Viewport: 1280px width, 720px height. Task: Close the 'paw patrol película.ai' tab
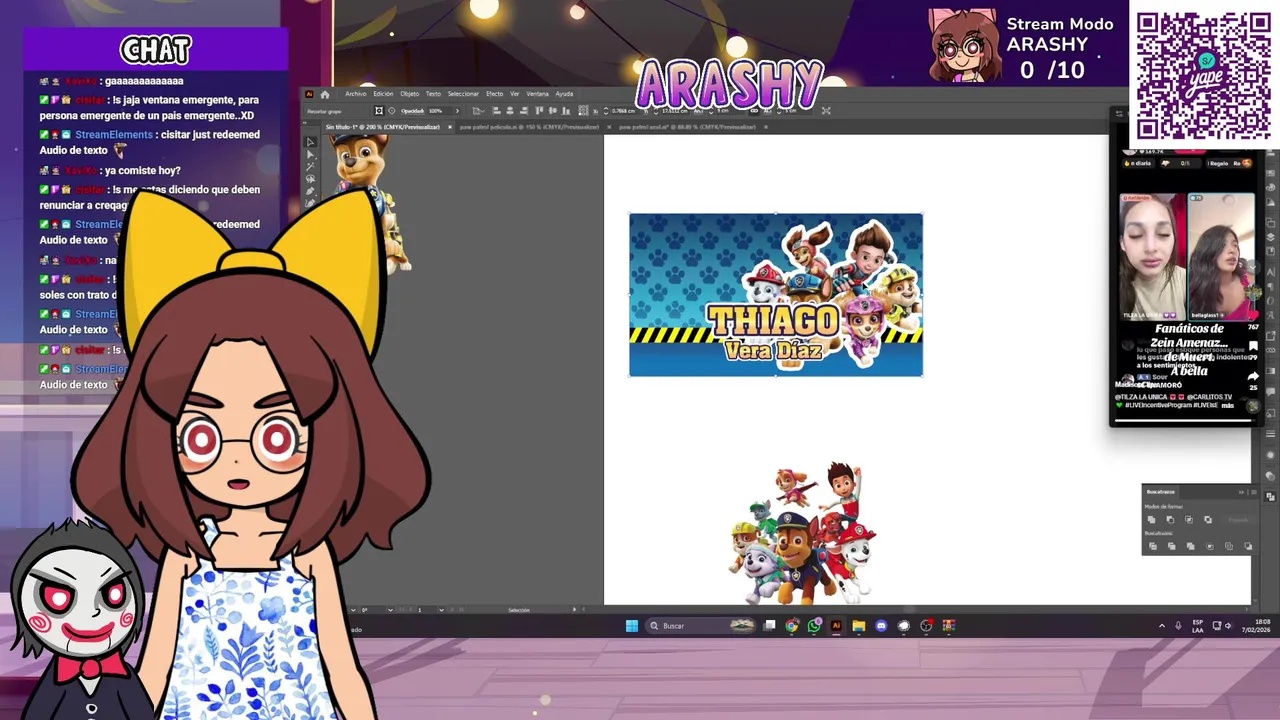[609, 127]
